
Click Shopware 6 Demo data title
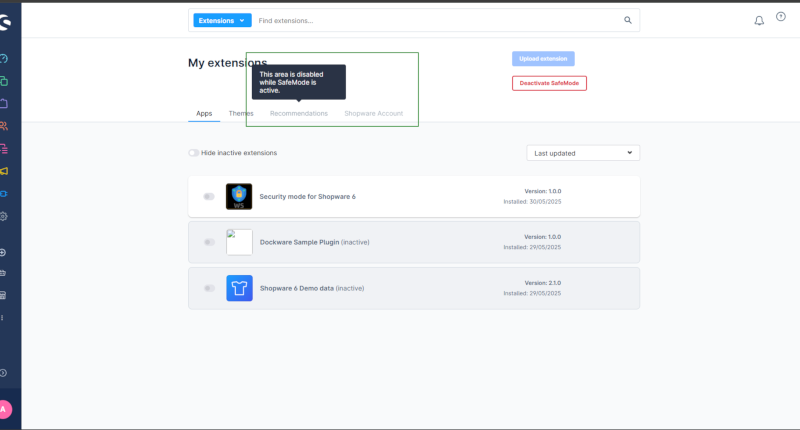(297, 288)
